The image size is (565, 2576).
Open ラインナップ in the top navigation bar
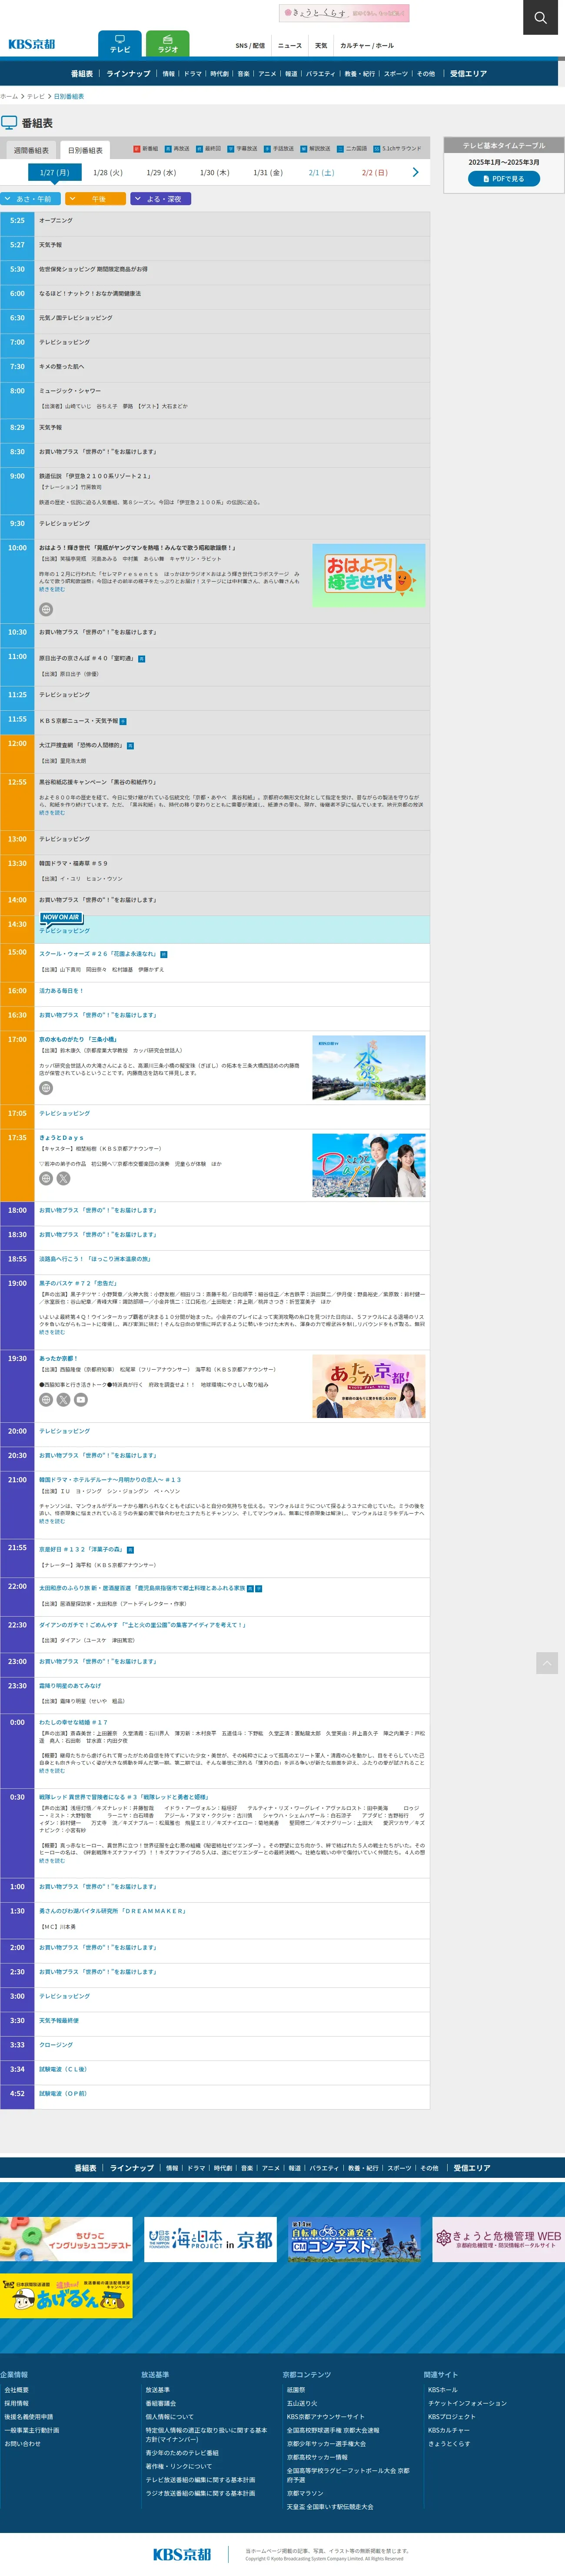[129, 73]
